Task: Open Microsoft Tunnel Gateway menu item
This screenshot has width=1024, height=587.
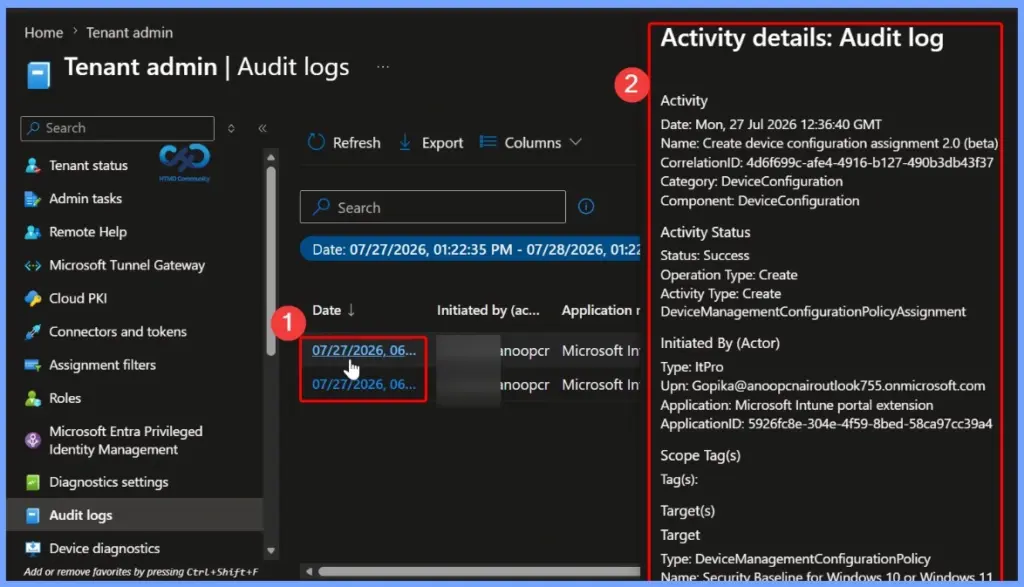Action: 127,266
